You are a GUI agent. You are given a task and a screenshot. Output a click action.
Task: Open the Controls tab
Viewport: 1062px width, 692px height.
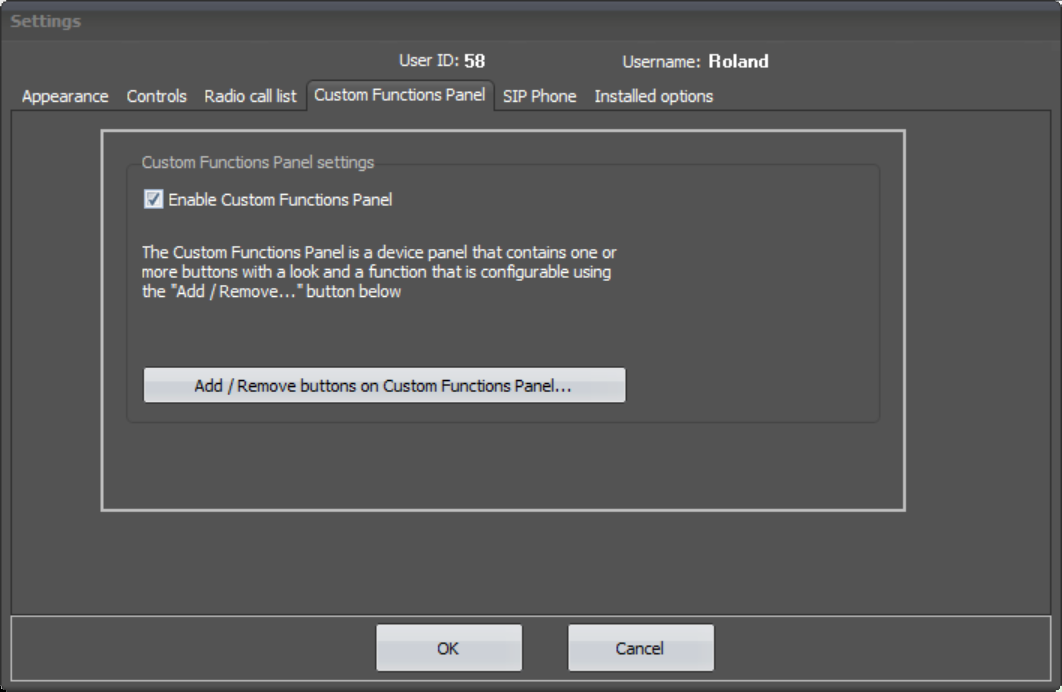[x=156, y=96]
